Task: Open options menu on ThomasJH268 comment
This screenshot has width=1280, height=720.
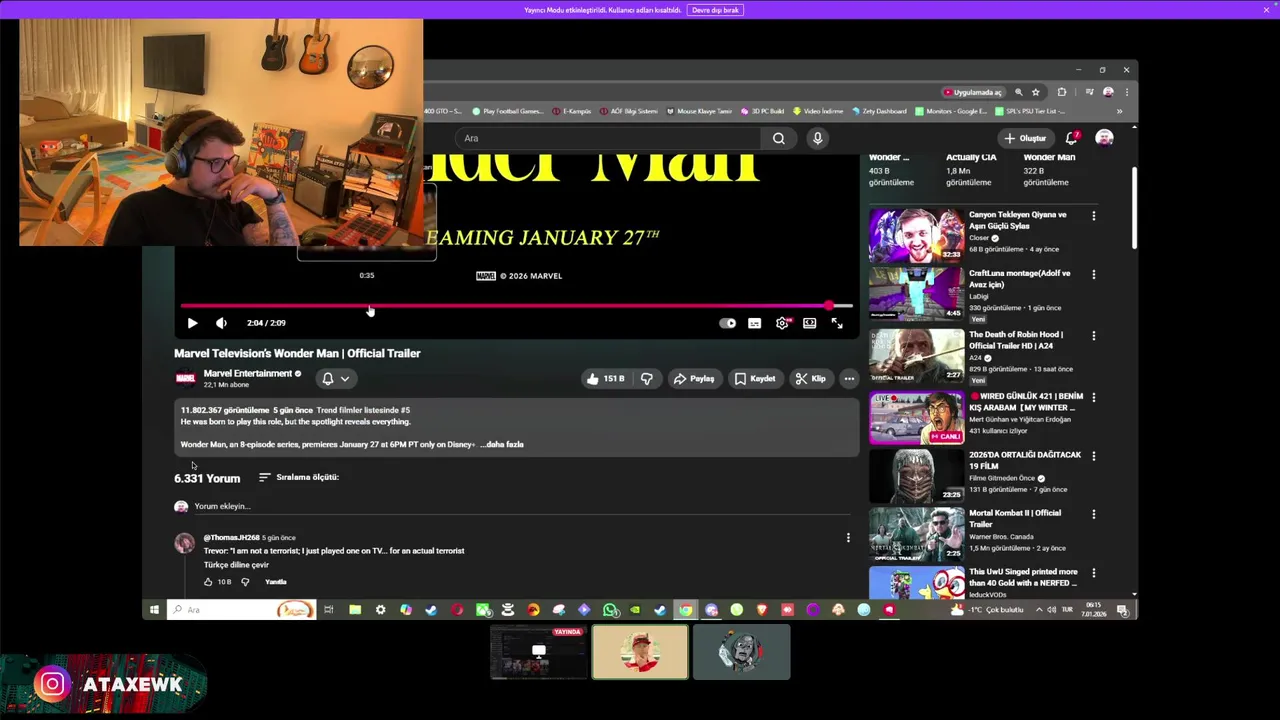Action: 848,538
